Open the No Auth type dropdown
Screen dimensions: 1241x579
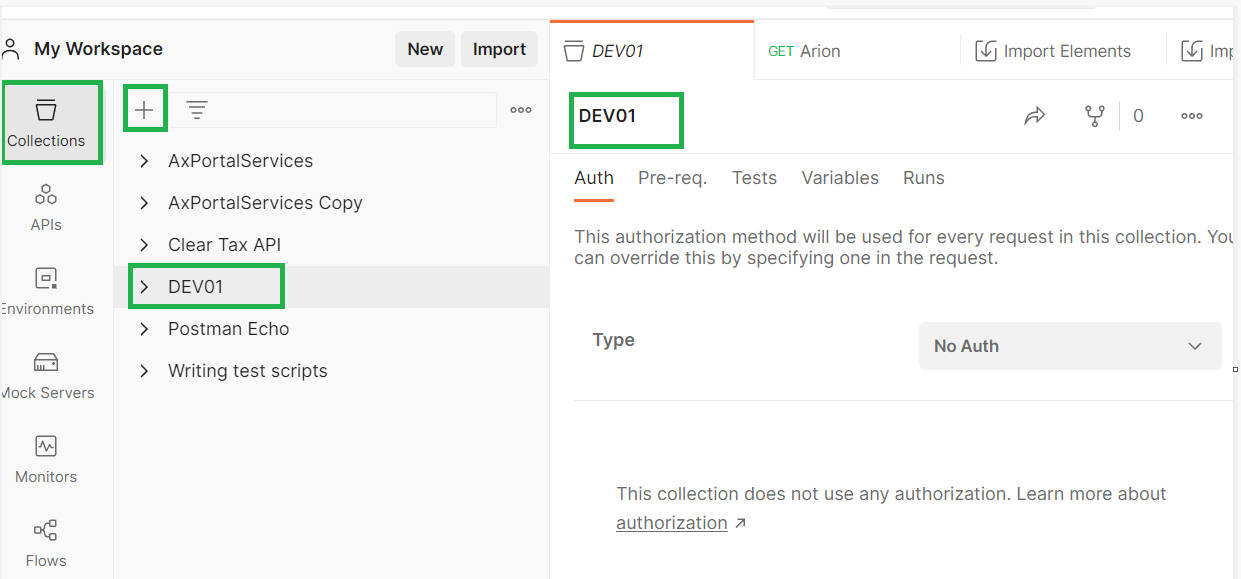coord(1070,346)
